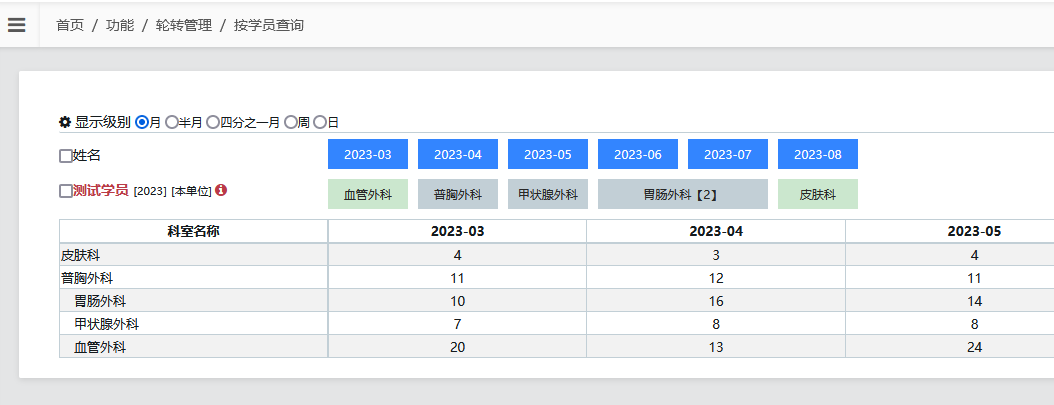Image resolution: width=1054 pixels, height=405 pixels.
Task: Click value 12 in the 普胸外科 row
Action: pyautogui.click(x=716, y=278)
